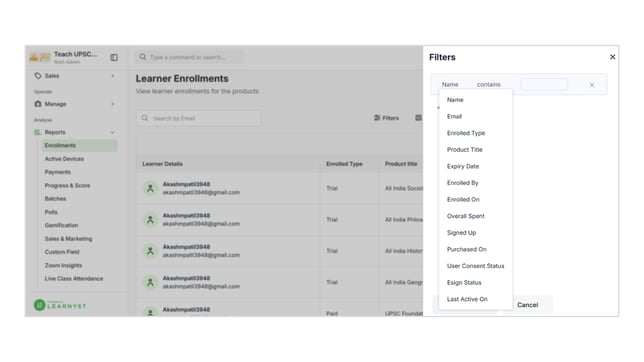Click the Learner Details column header
Image resolution: width=644 pixels, height=362 pixels.
pos(162,164)
